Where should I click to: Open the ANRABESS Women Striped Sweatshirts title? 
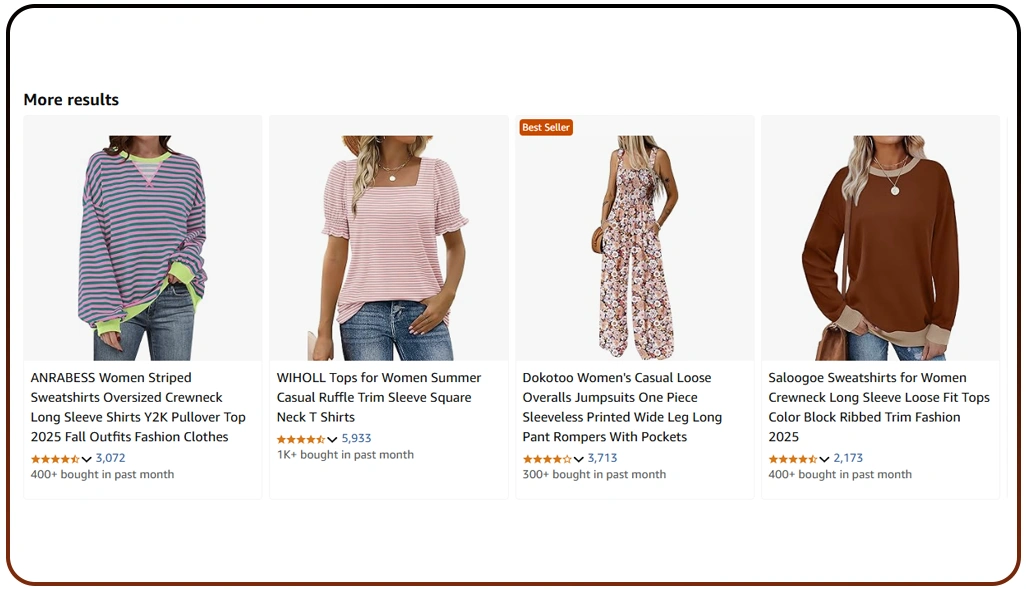pyautogui.click(x=130, y=407)
